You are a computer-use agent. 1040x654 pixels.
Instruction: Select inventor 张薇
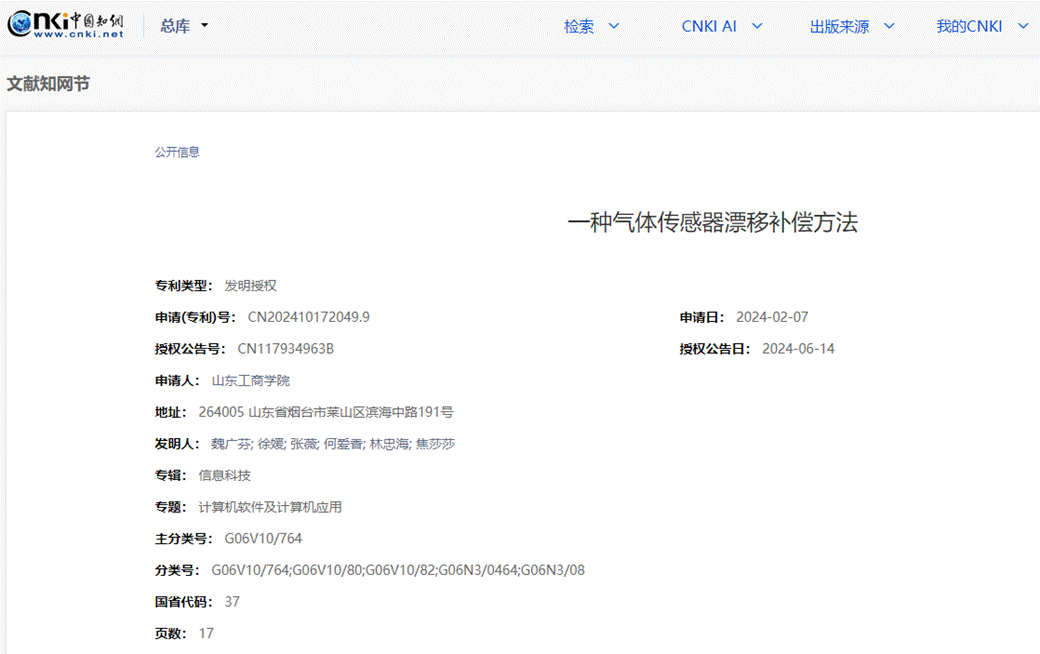(303, 443)
